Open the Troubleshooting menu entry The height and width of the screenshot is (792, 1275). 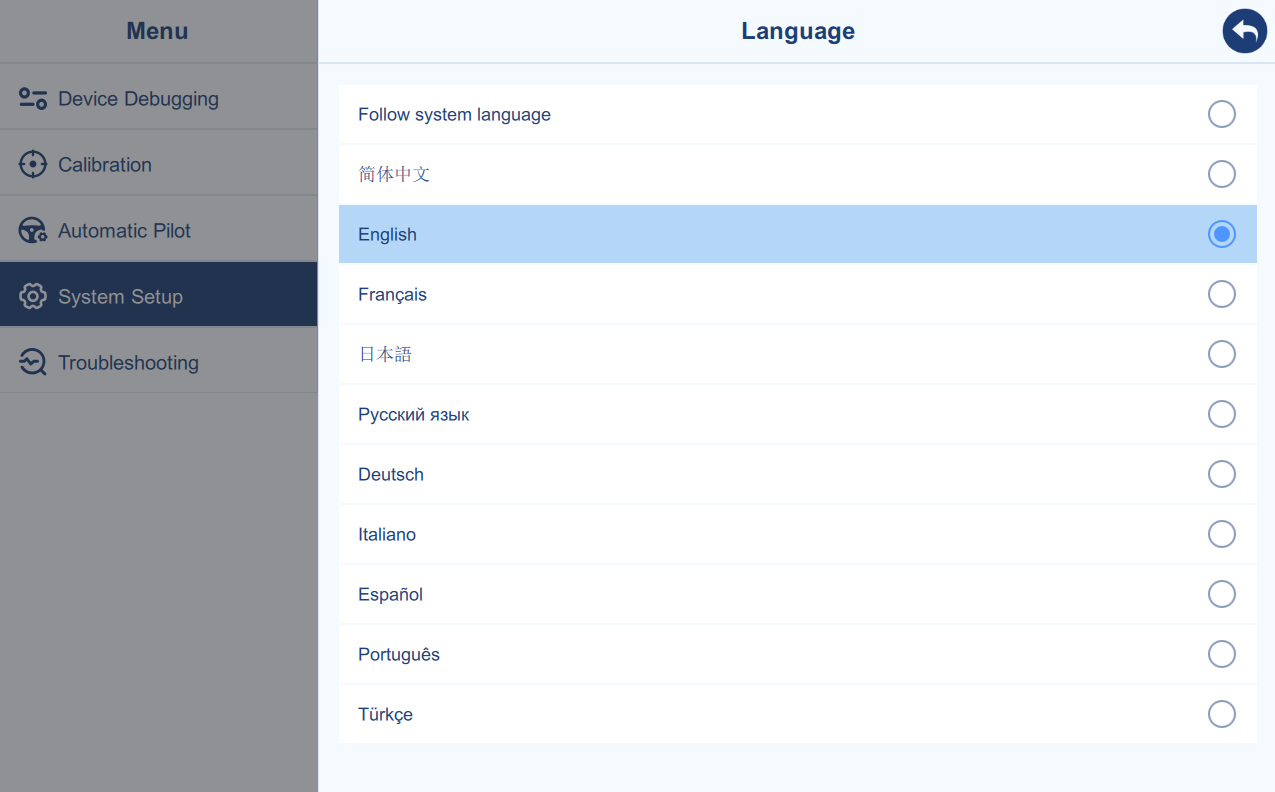[x=158, y=362]
